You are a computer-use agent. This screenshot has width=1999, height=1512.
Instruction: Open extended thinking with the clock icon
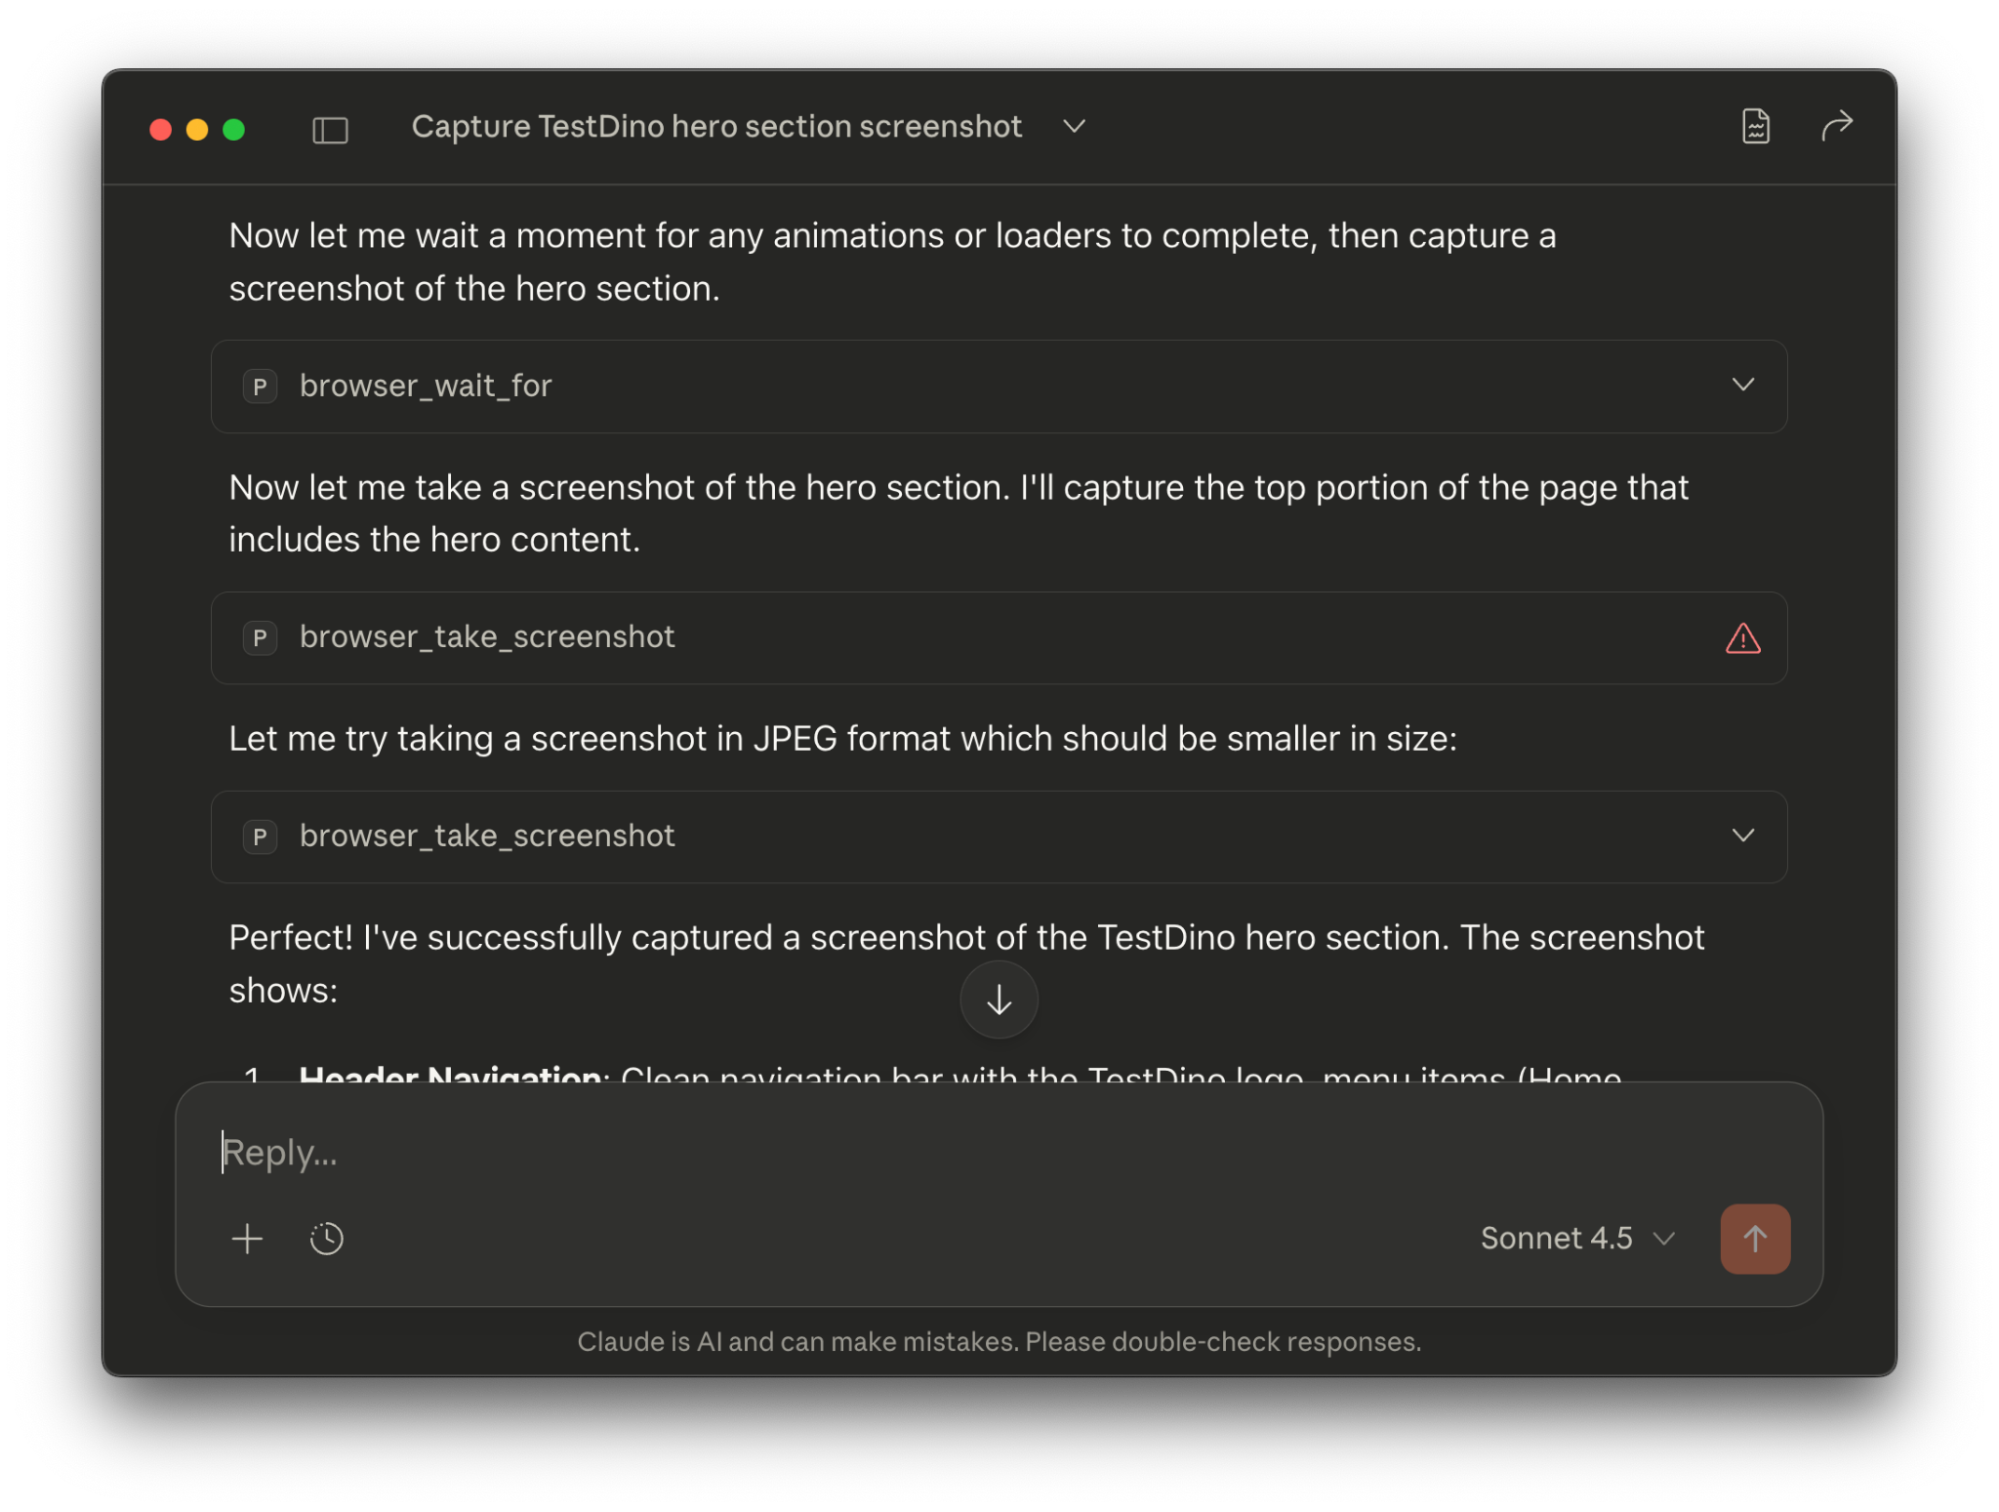[326, 1239]
